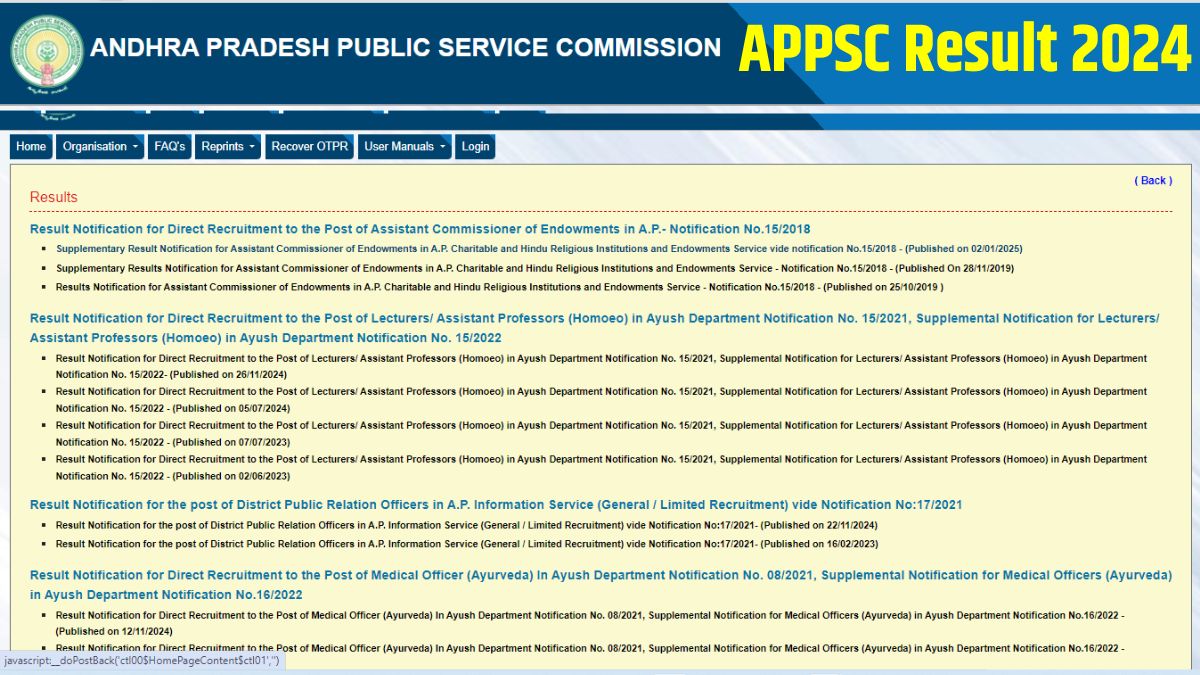Open the Organisation dropdown menu
This screenshot has height=675, width=1200.
click(98, 146)
